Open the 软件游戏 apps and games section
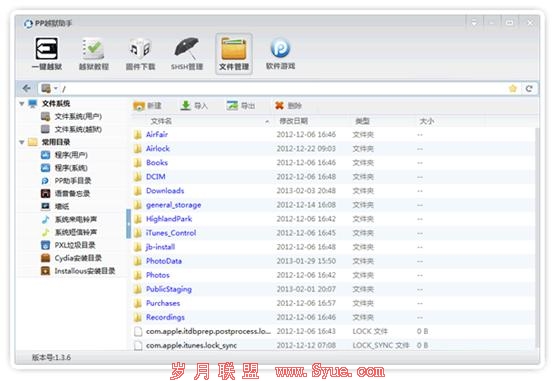The height and width of the screenshot is (381, 553). (x=280, y=54)
